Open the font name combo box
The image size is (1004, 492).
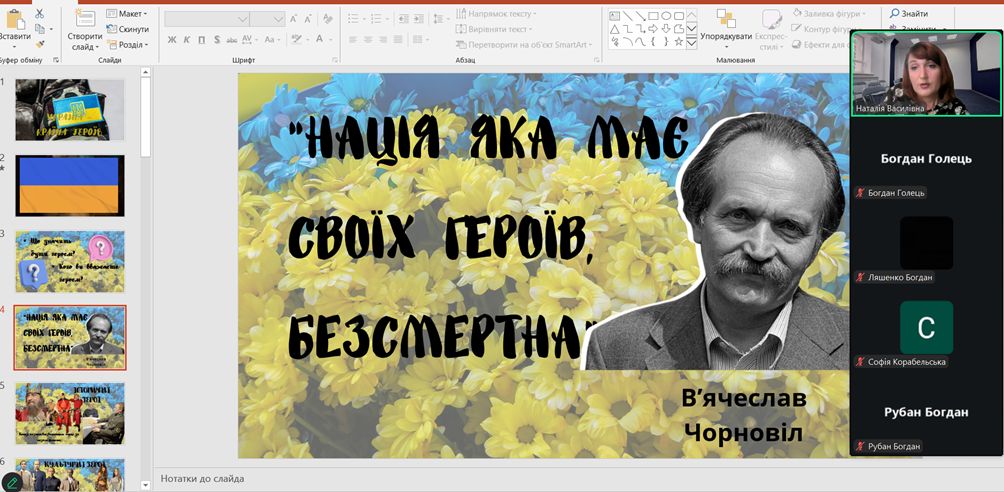coord(206,18)
